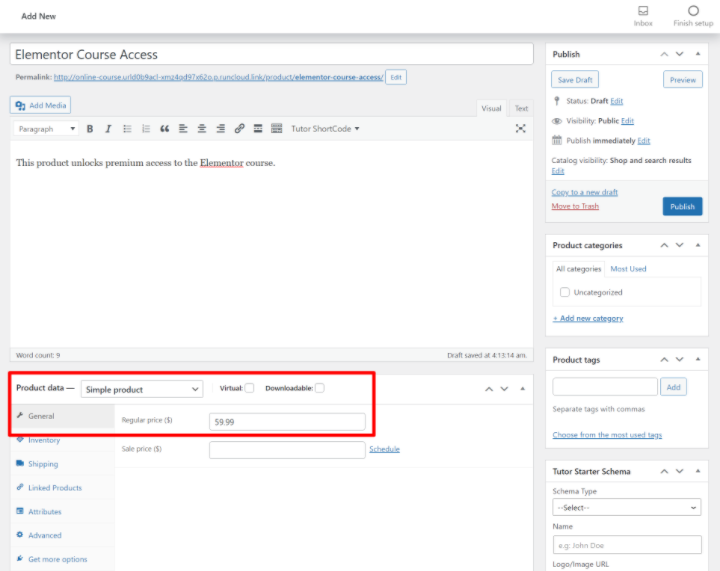Click the Finish setup circle icon
This screenshot has height=571, width=720.
(692, 11)
